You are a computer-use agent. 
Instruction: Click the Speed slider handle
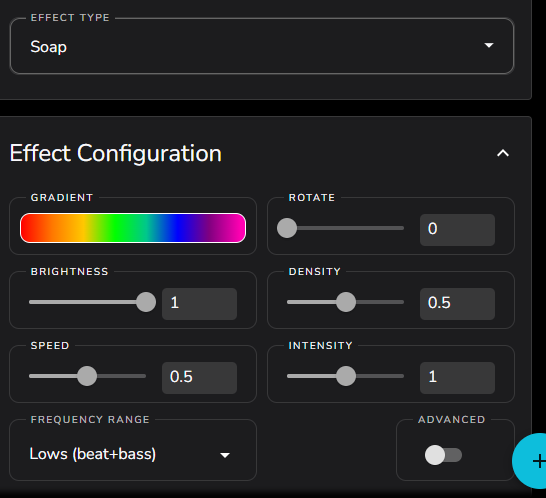(87, 376)
